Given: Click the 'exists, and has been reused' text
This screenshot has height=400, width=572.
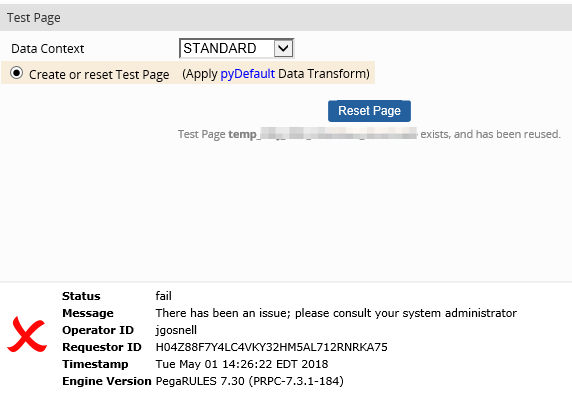Looking at the screenshot, I should (x=490, y=134).
